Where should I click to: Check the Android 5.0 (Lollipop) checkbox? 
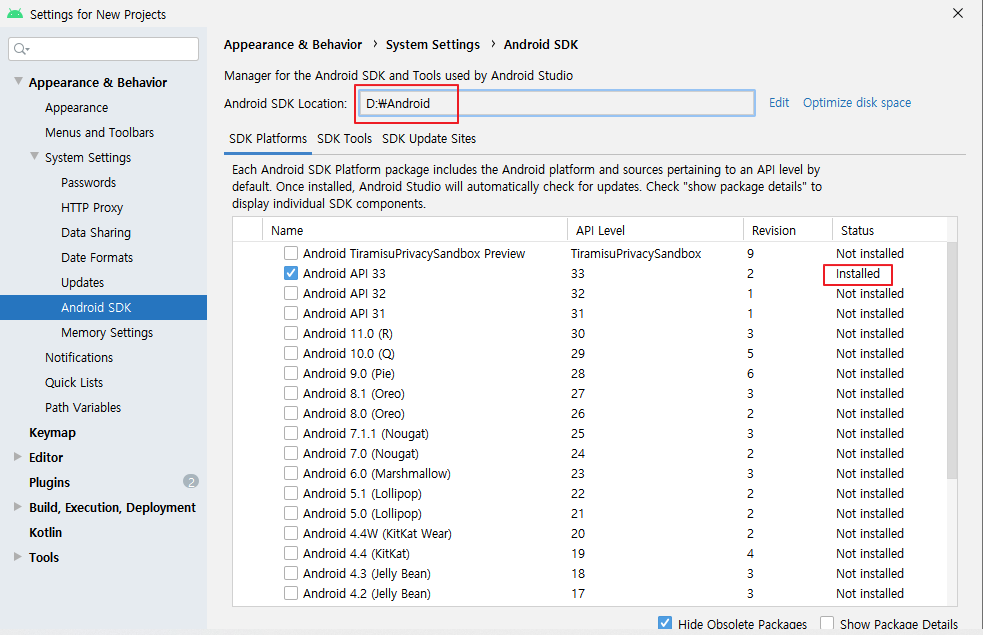(290, 513)
